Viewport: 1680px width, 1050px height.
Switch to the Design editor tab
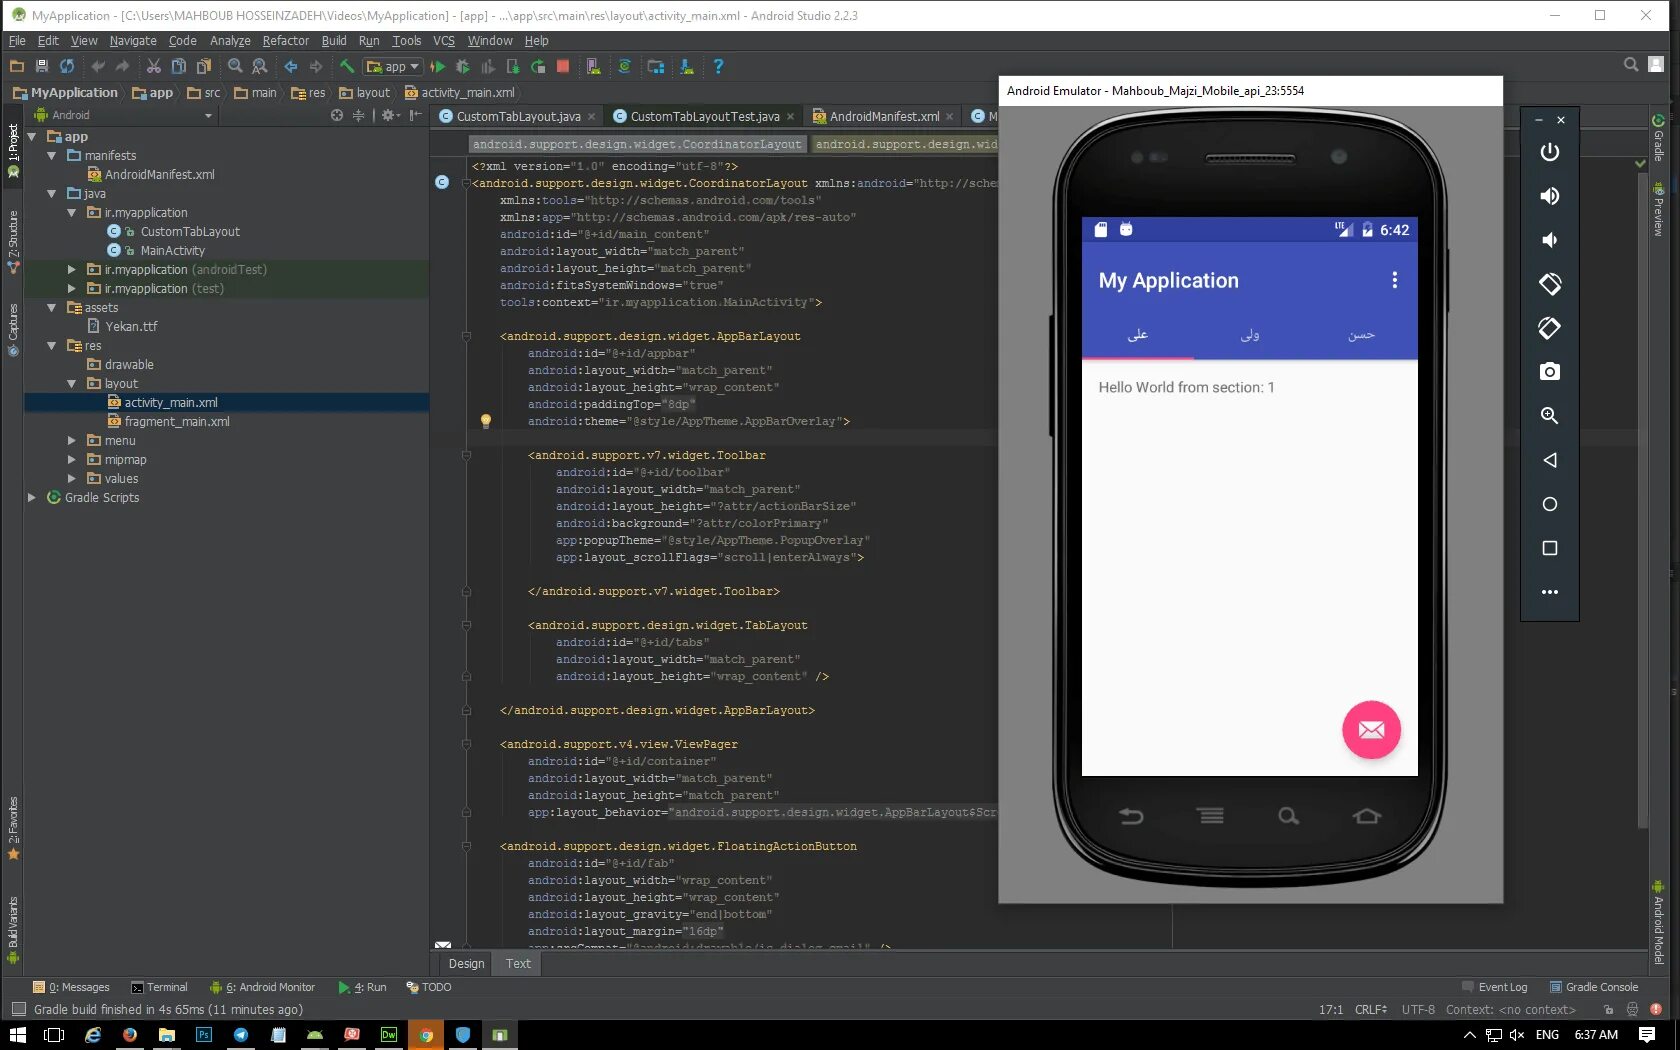[x=466, y=963]
